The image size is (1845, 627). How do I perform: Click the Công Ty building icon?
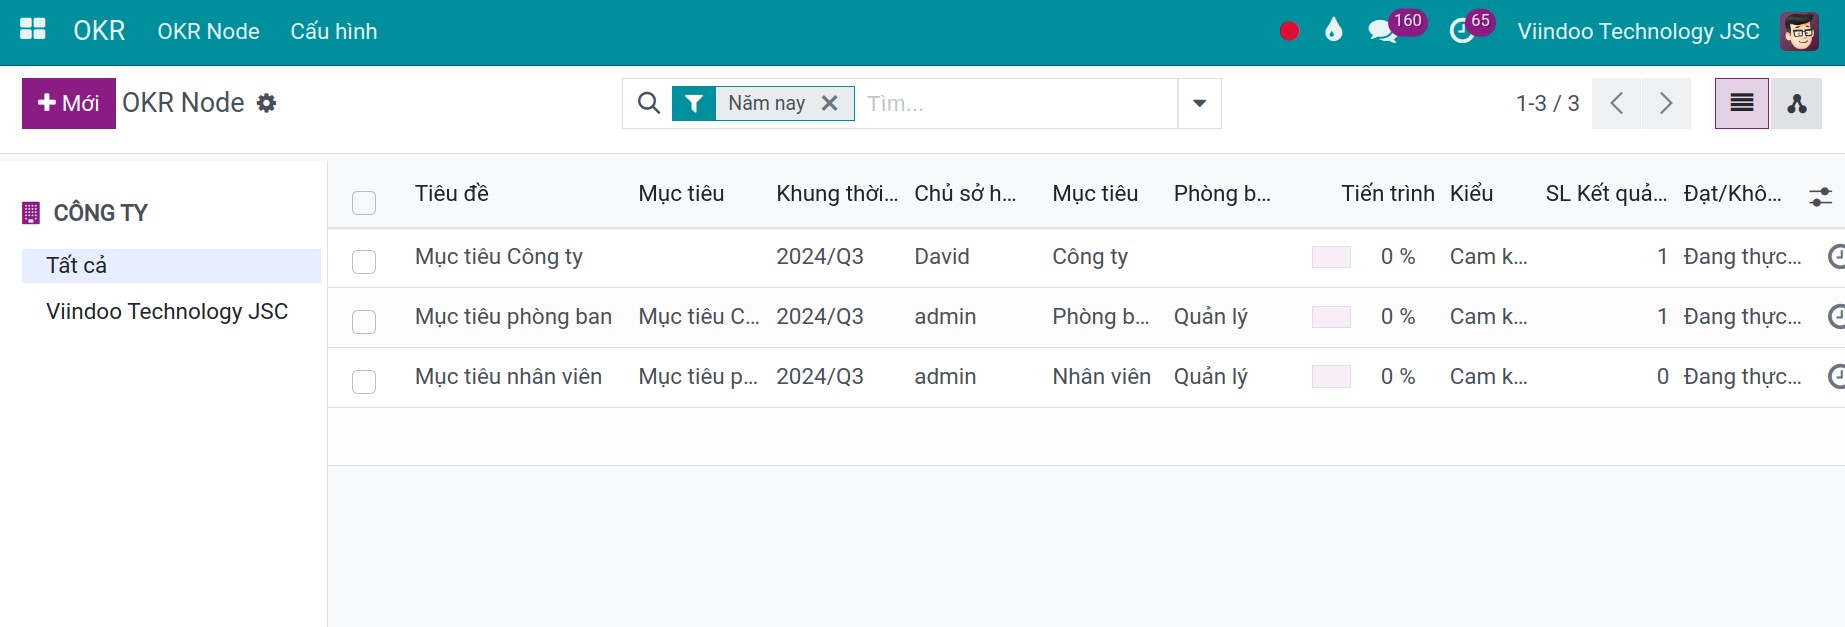[x=31, y=213]
